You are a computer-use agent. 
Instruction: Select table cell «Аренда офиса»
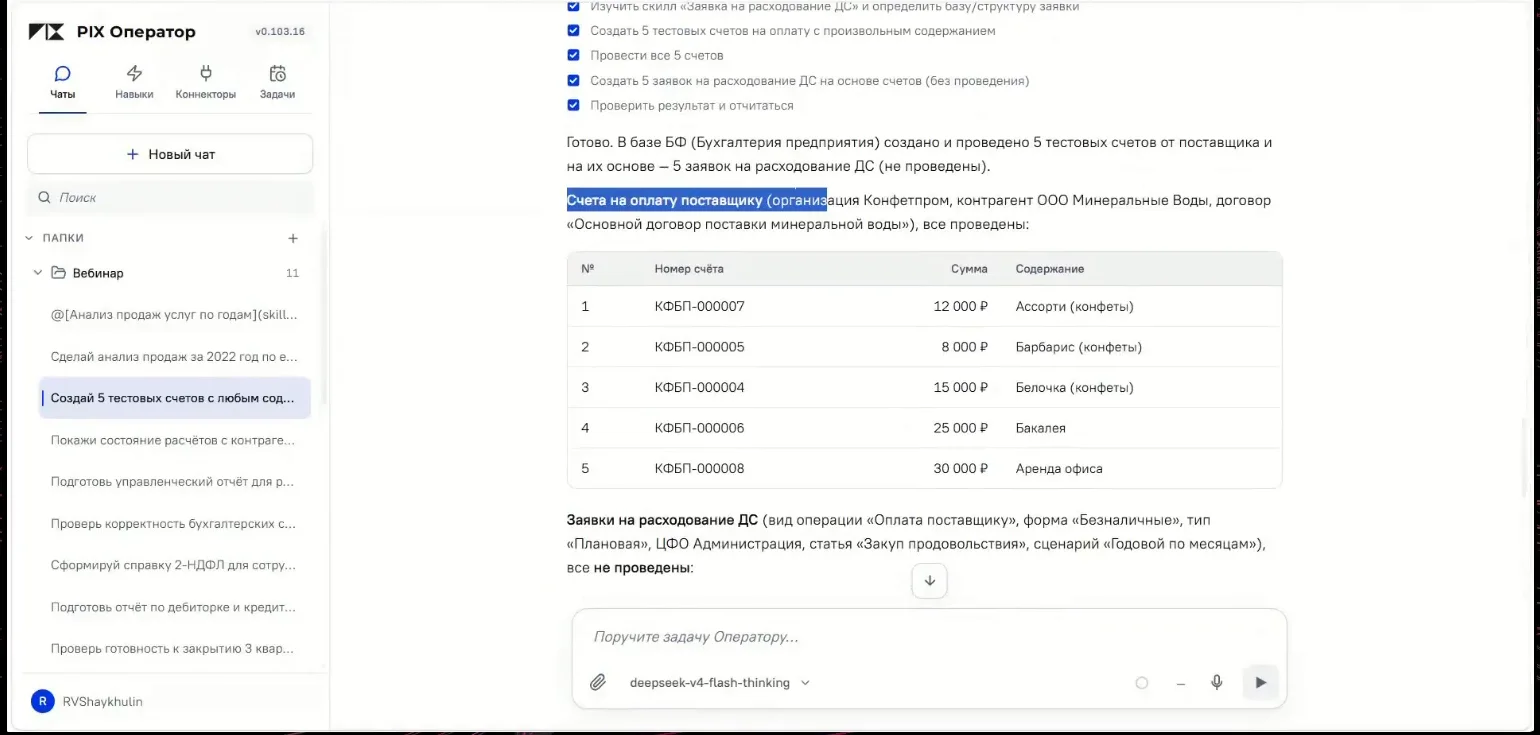coord(1059,468)
